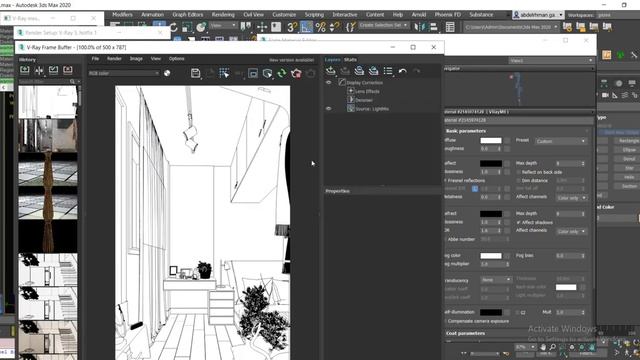Click the link to 3ds Max viewport icon
Viewport: 640px width, 360px height.
click(x=267, y=73)
